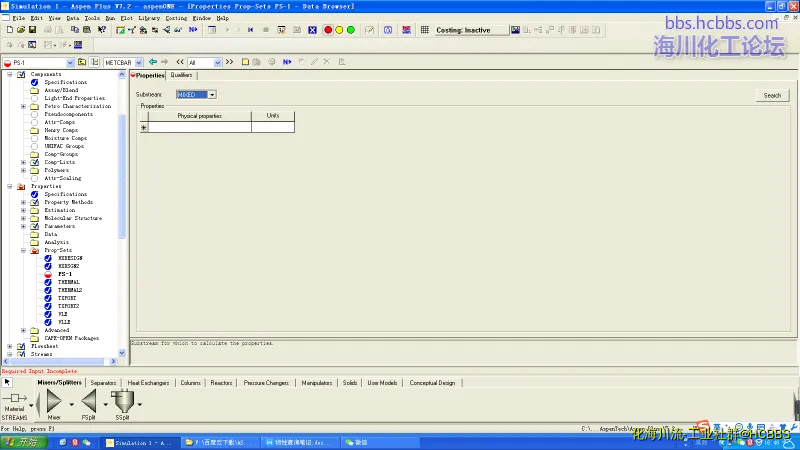Click the green circle status button
The width and height of the screenshot is (800, 450).
(351, 30)
